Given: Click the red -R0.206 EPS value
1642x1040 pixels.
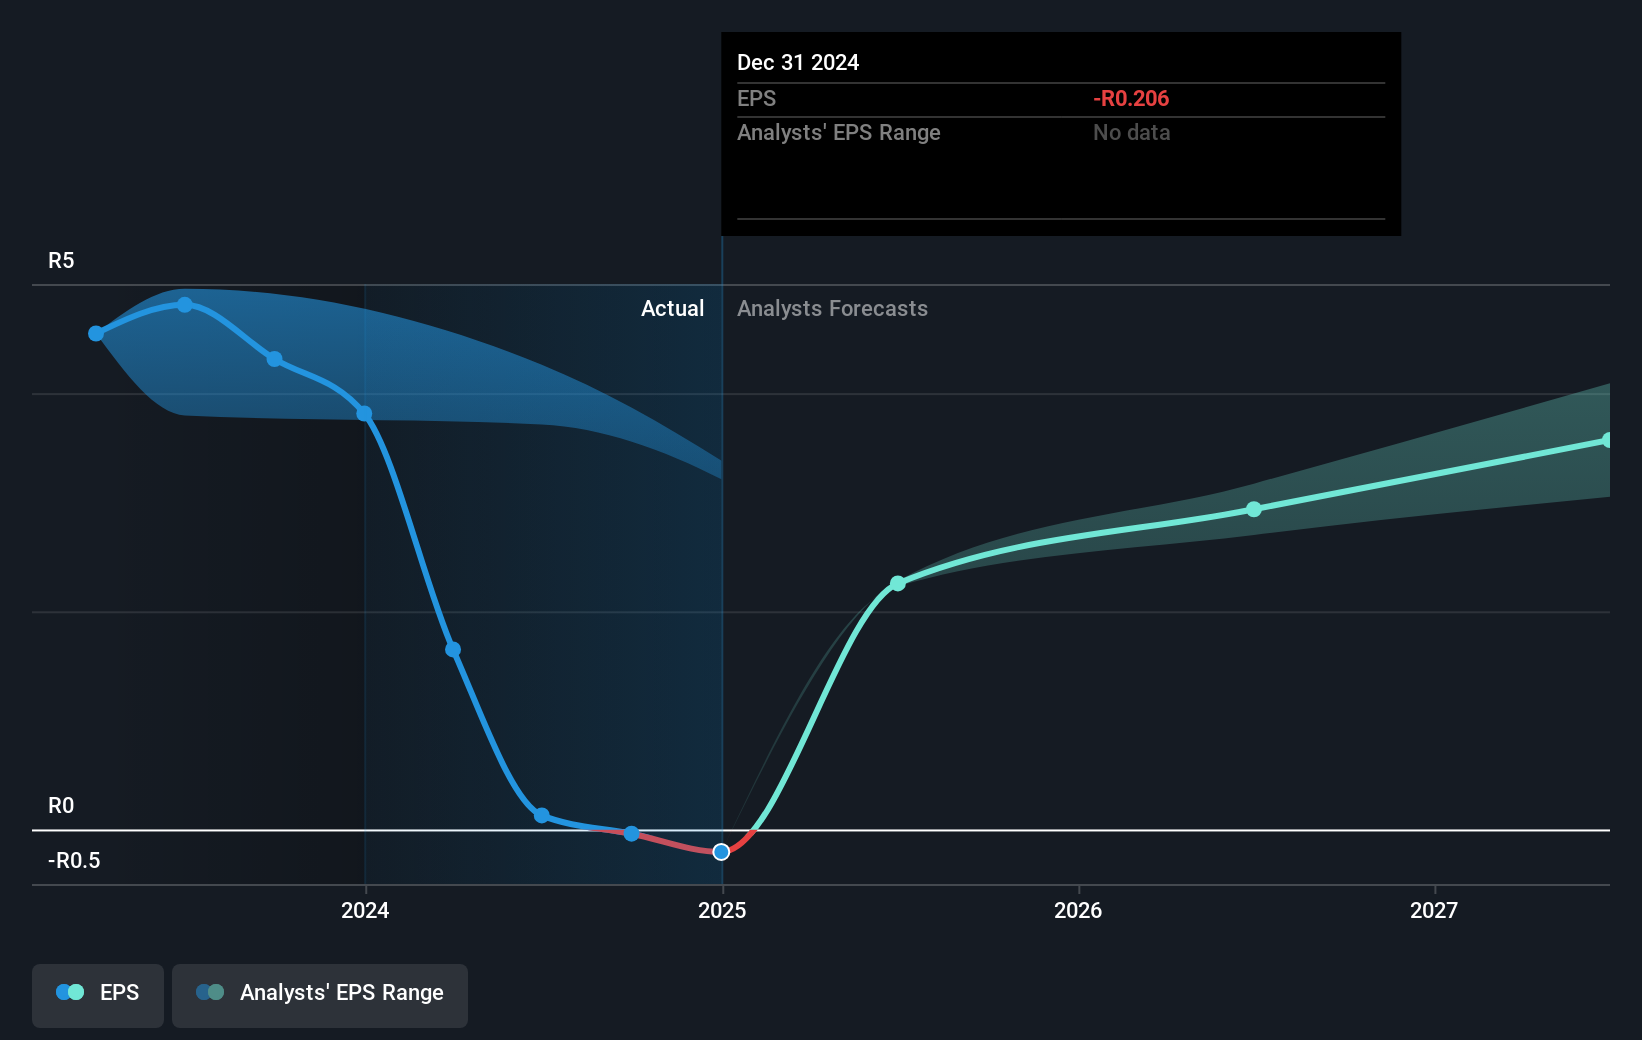Looking at the screenshot, I should click(1131, 98).
